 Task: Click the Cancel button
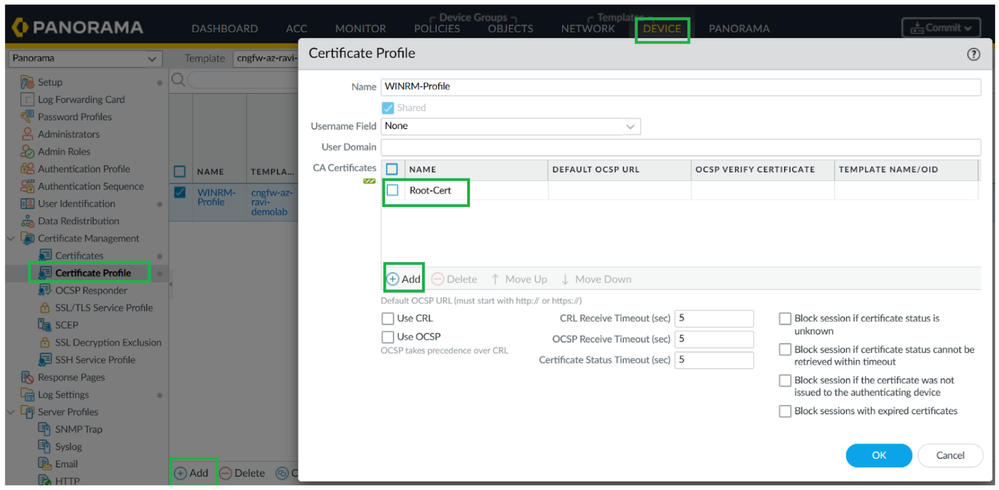950,455
